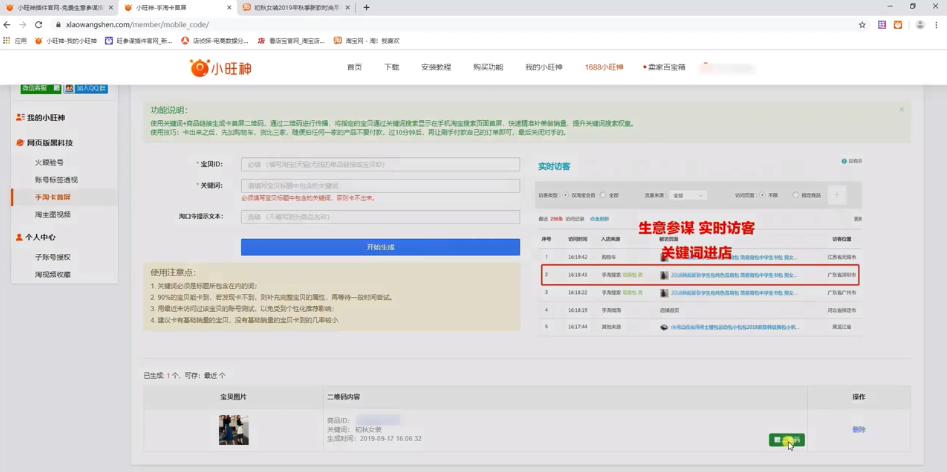Open the 店侦探 bookmark
Screen dimensions: 947x472
[216, 41]
